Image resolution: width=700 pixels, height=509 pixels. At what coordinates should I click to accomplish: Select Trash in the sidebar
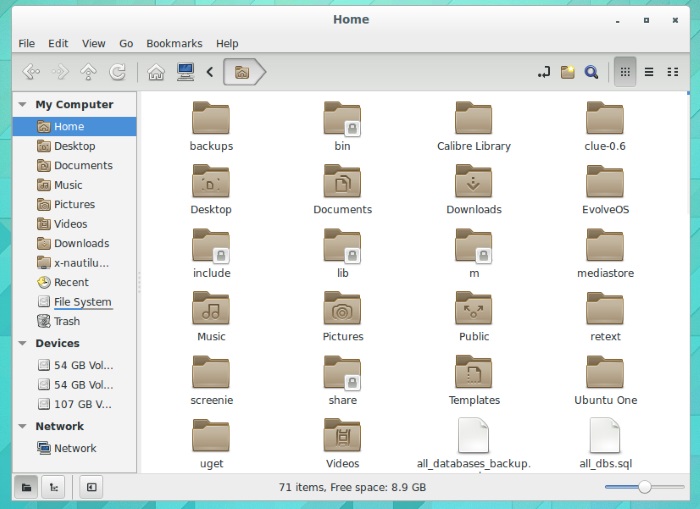(67, 321)
